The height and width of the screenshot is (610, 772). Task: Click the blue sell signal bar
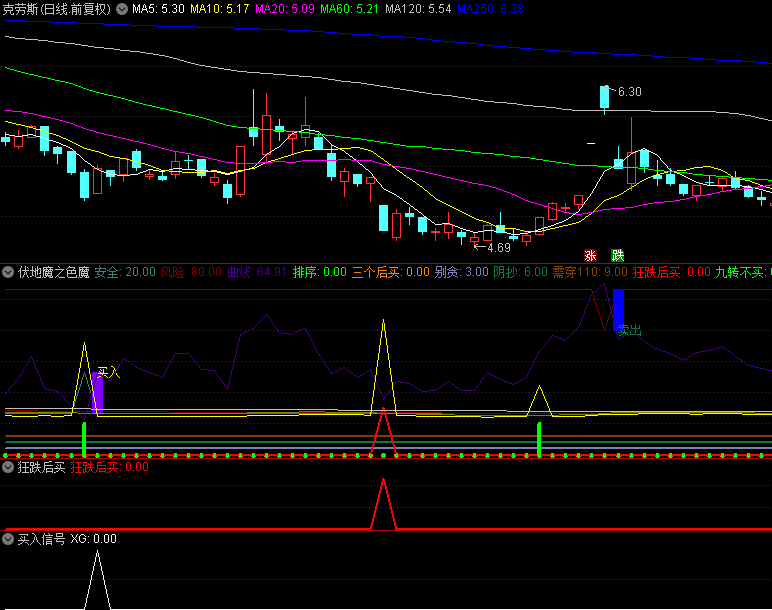(x=618, y=310)
